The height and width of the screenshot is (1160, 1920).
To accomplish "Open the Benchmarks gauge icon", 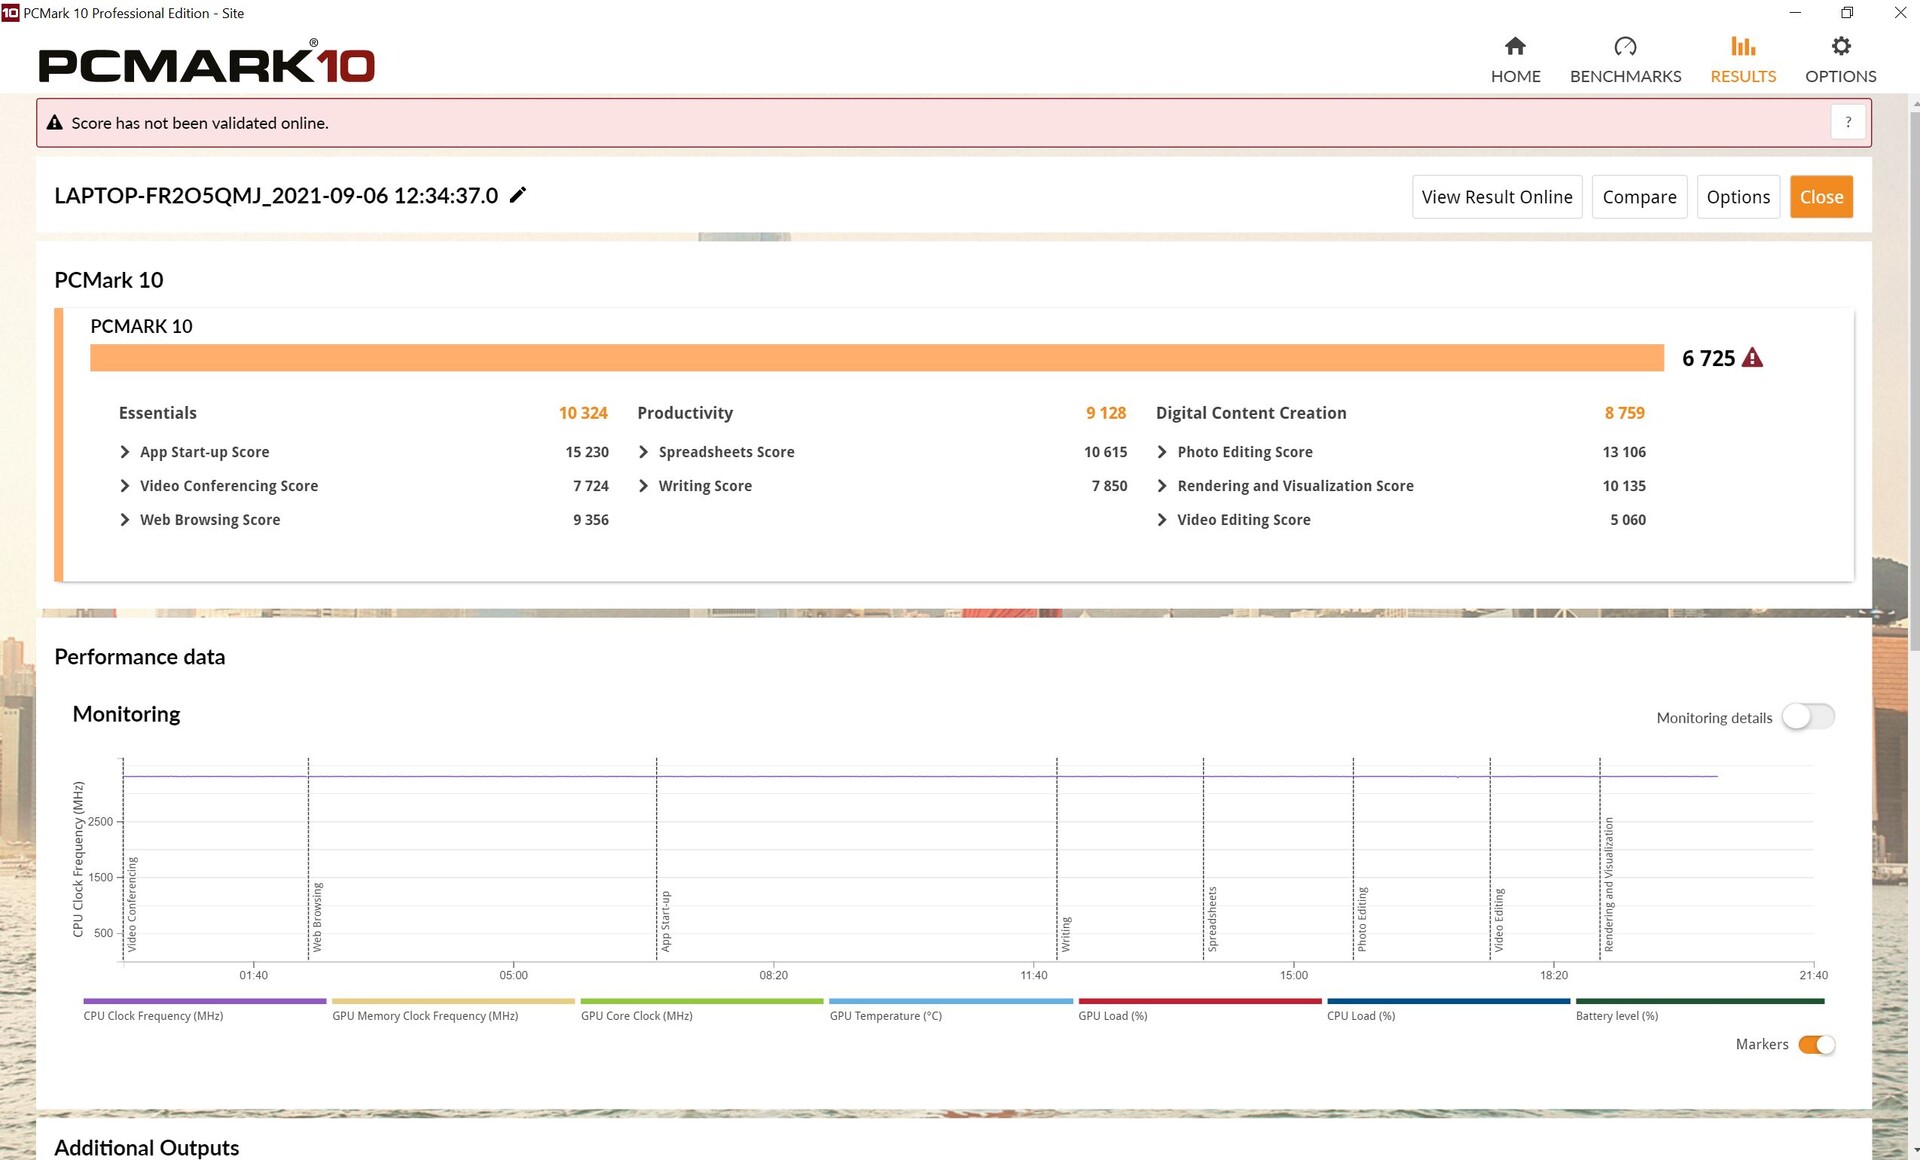I will tap(1625, 46).
